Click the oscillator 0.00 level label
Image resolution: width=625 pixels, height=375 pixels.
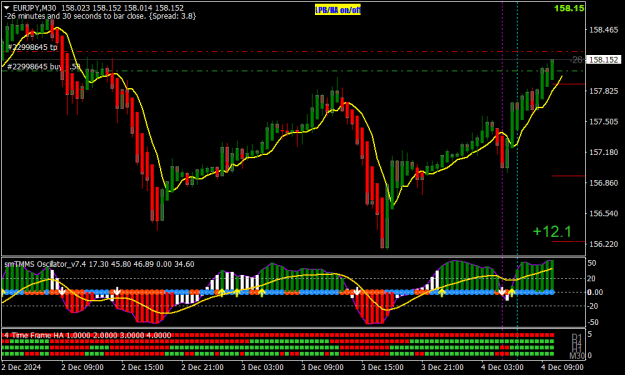coord(596,292)
